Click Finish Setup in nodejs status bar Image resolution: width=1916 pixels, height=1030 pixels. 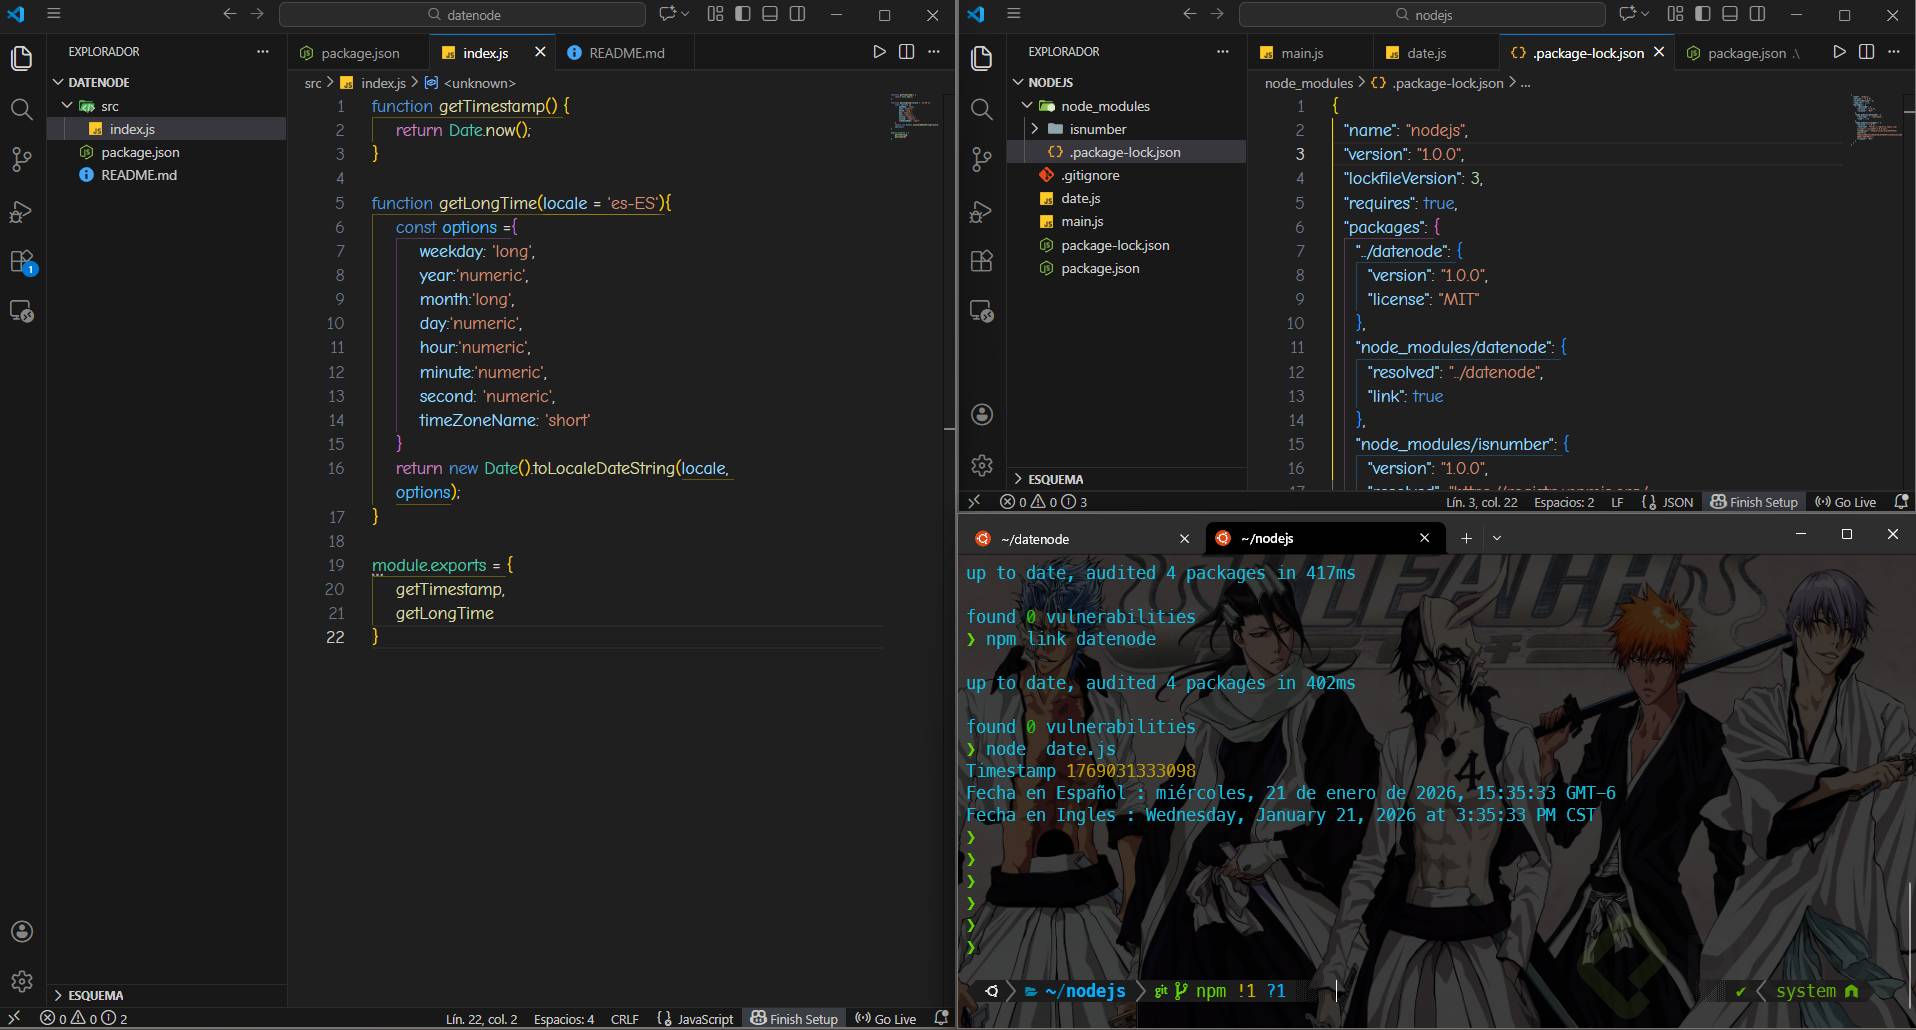(1754, 502)
